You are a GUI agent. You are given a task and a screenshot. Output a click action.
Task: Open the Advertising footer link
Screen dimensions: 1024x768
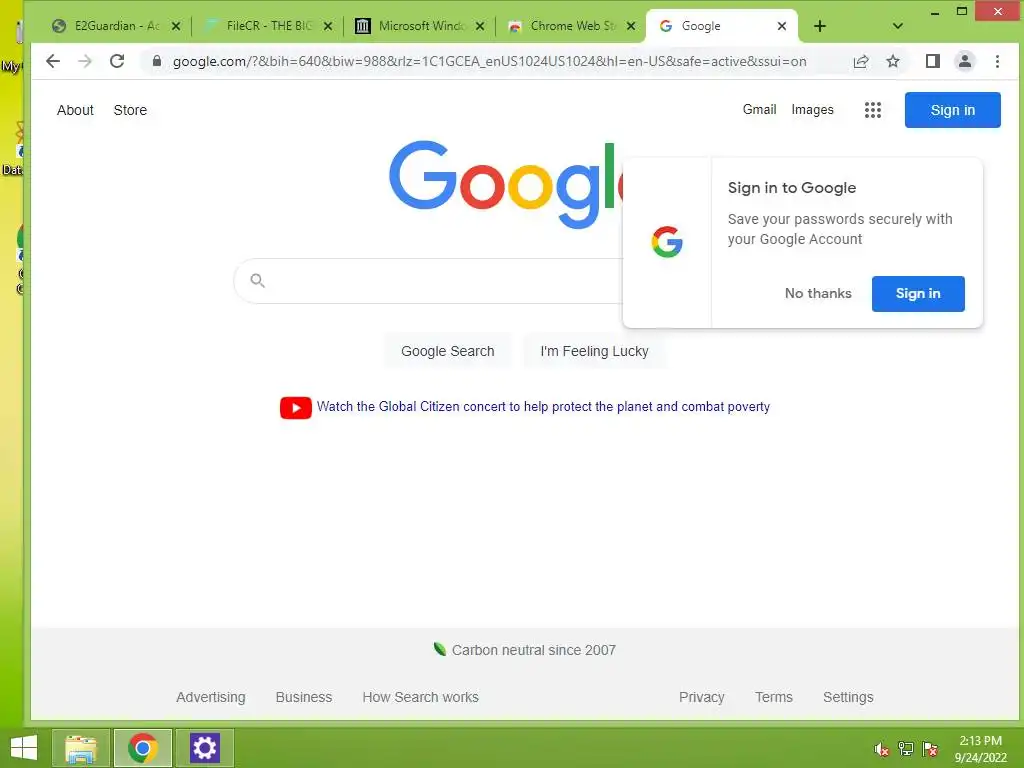click(210, 697)
